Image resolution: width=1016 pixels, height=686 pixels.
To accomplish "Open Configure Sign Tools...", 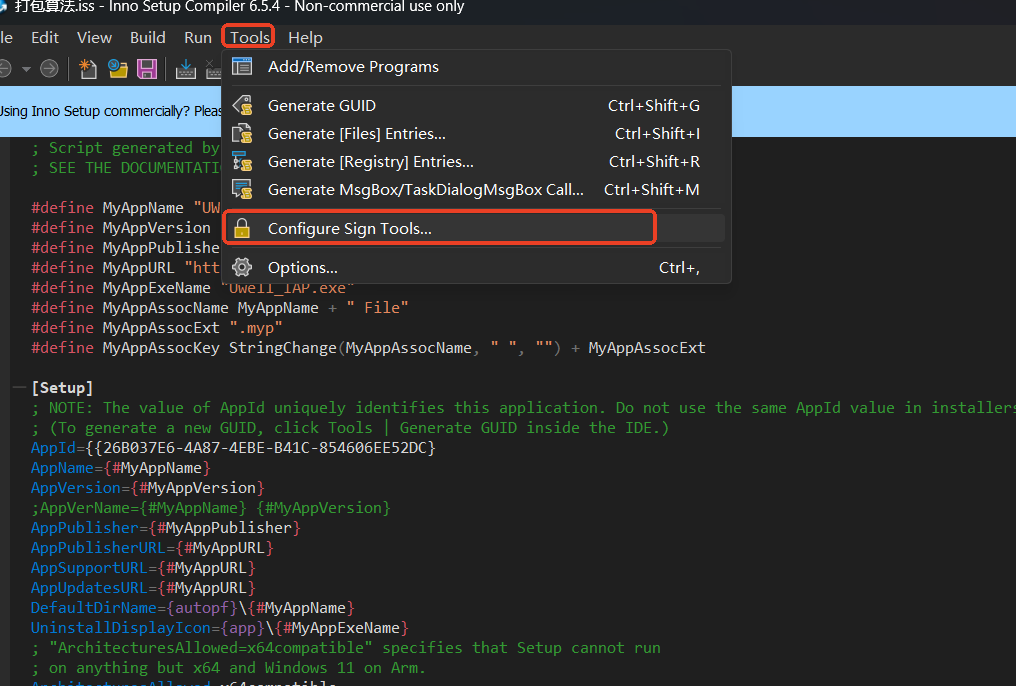I will pyautogui.click(x=476, y=229).
